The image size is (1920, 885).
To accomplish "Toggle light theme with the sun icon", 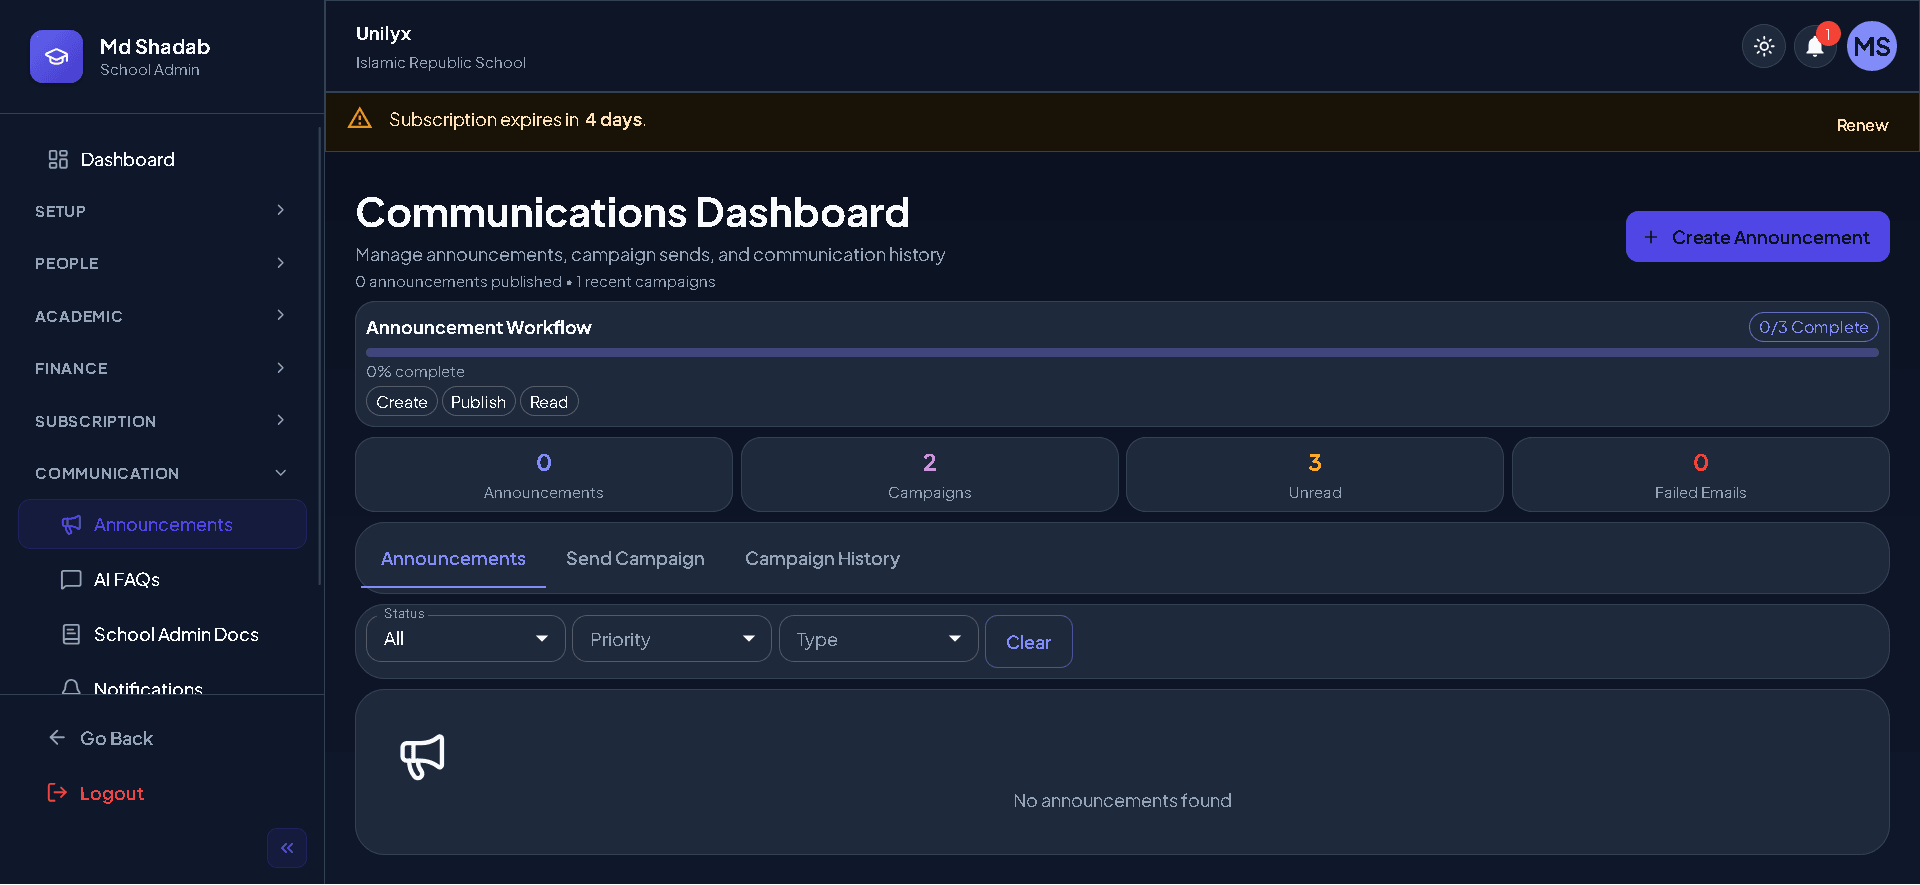I will click(1764, 46).
